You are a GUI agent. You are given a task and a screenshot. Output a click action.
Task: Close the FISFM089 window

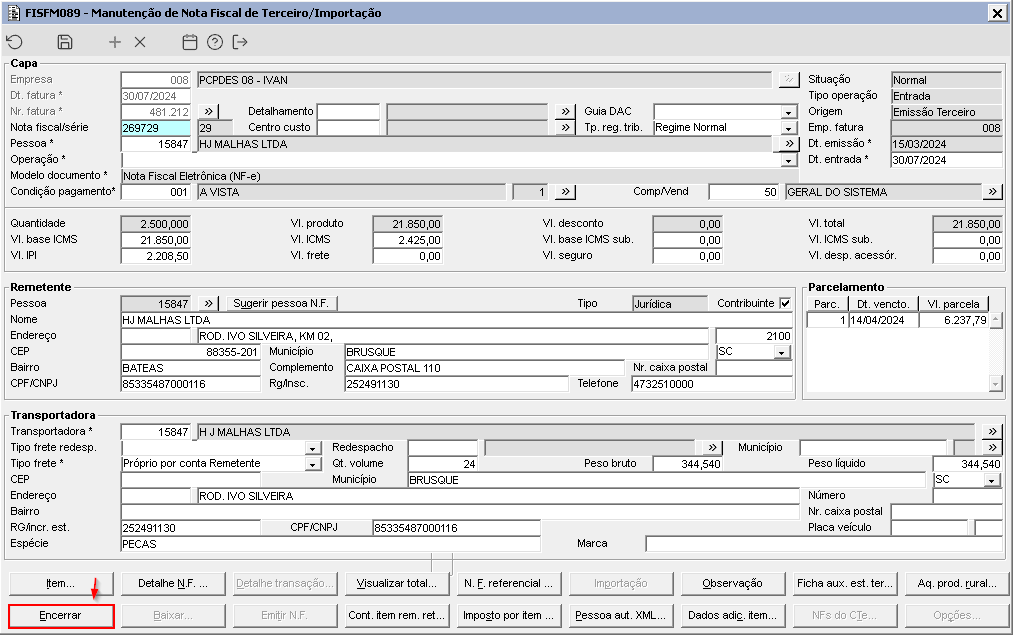coord(996,13)
